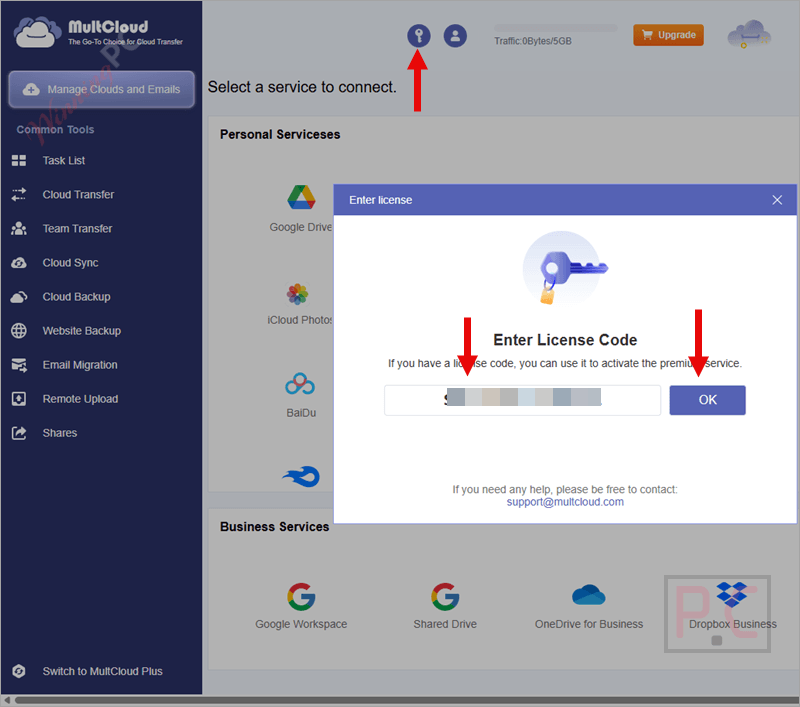
Task: Open the user account profile icon
Action: (455, 36)
